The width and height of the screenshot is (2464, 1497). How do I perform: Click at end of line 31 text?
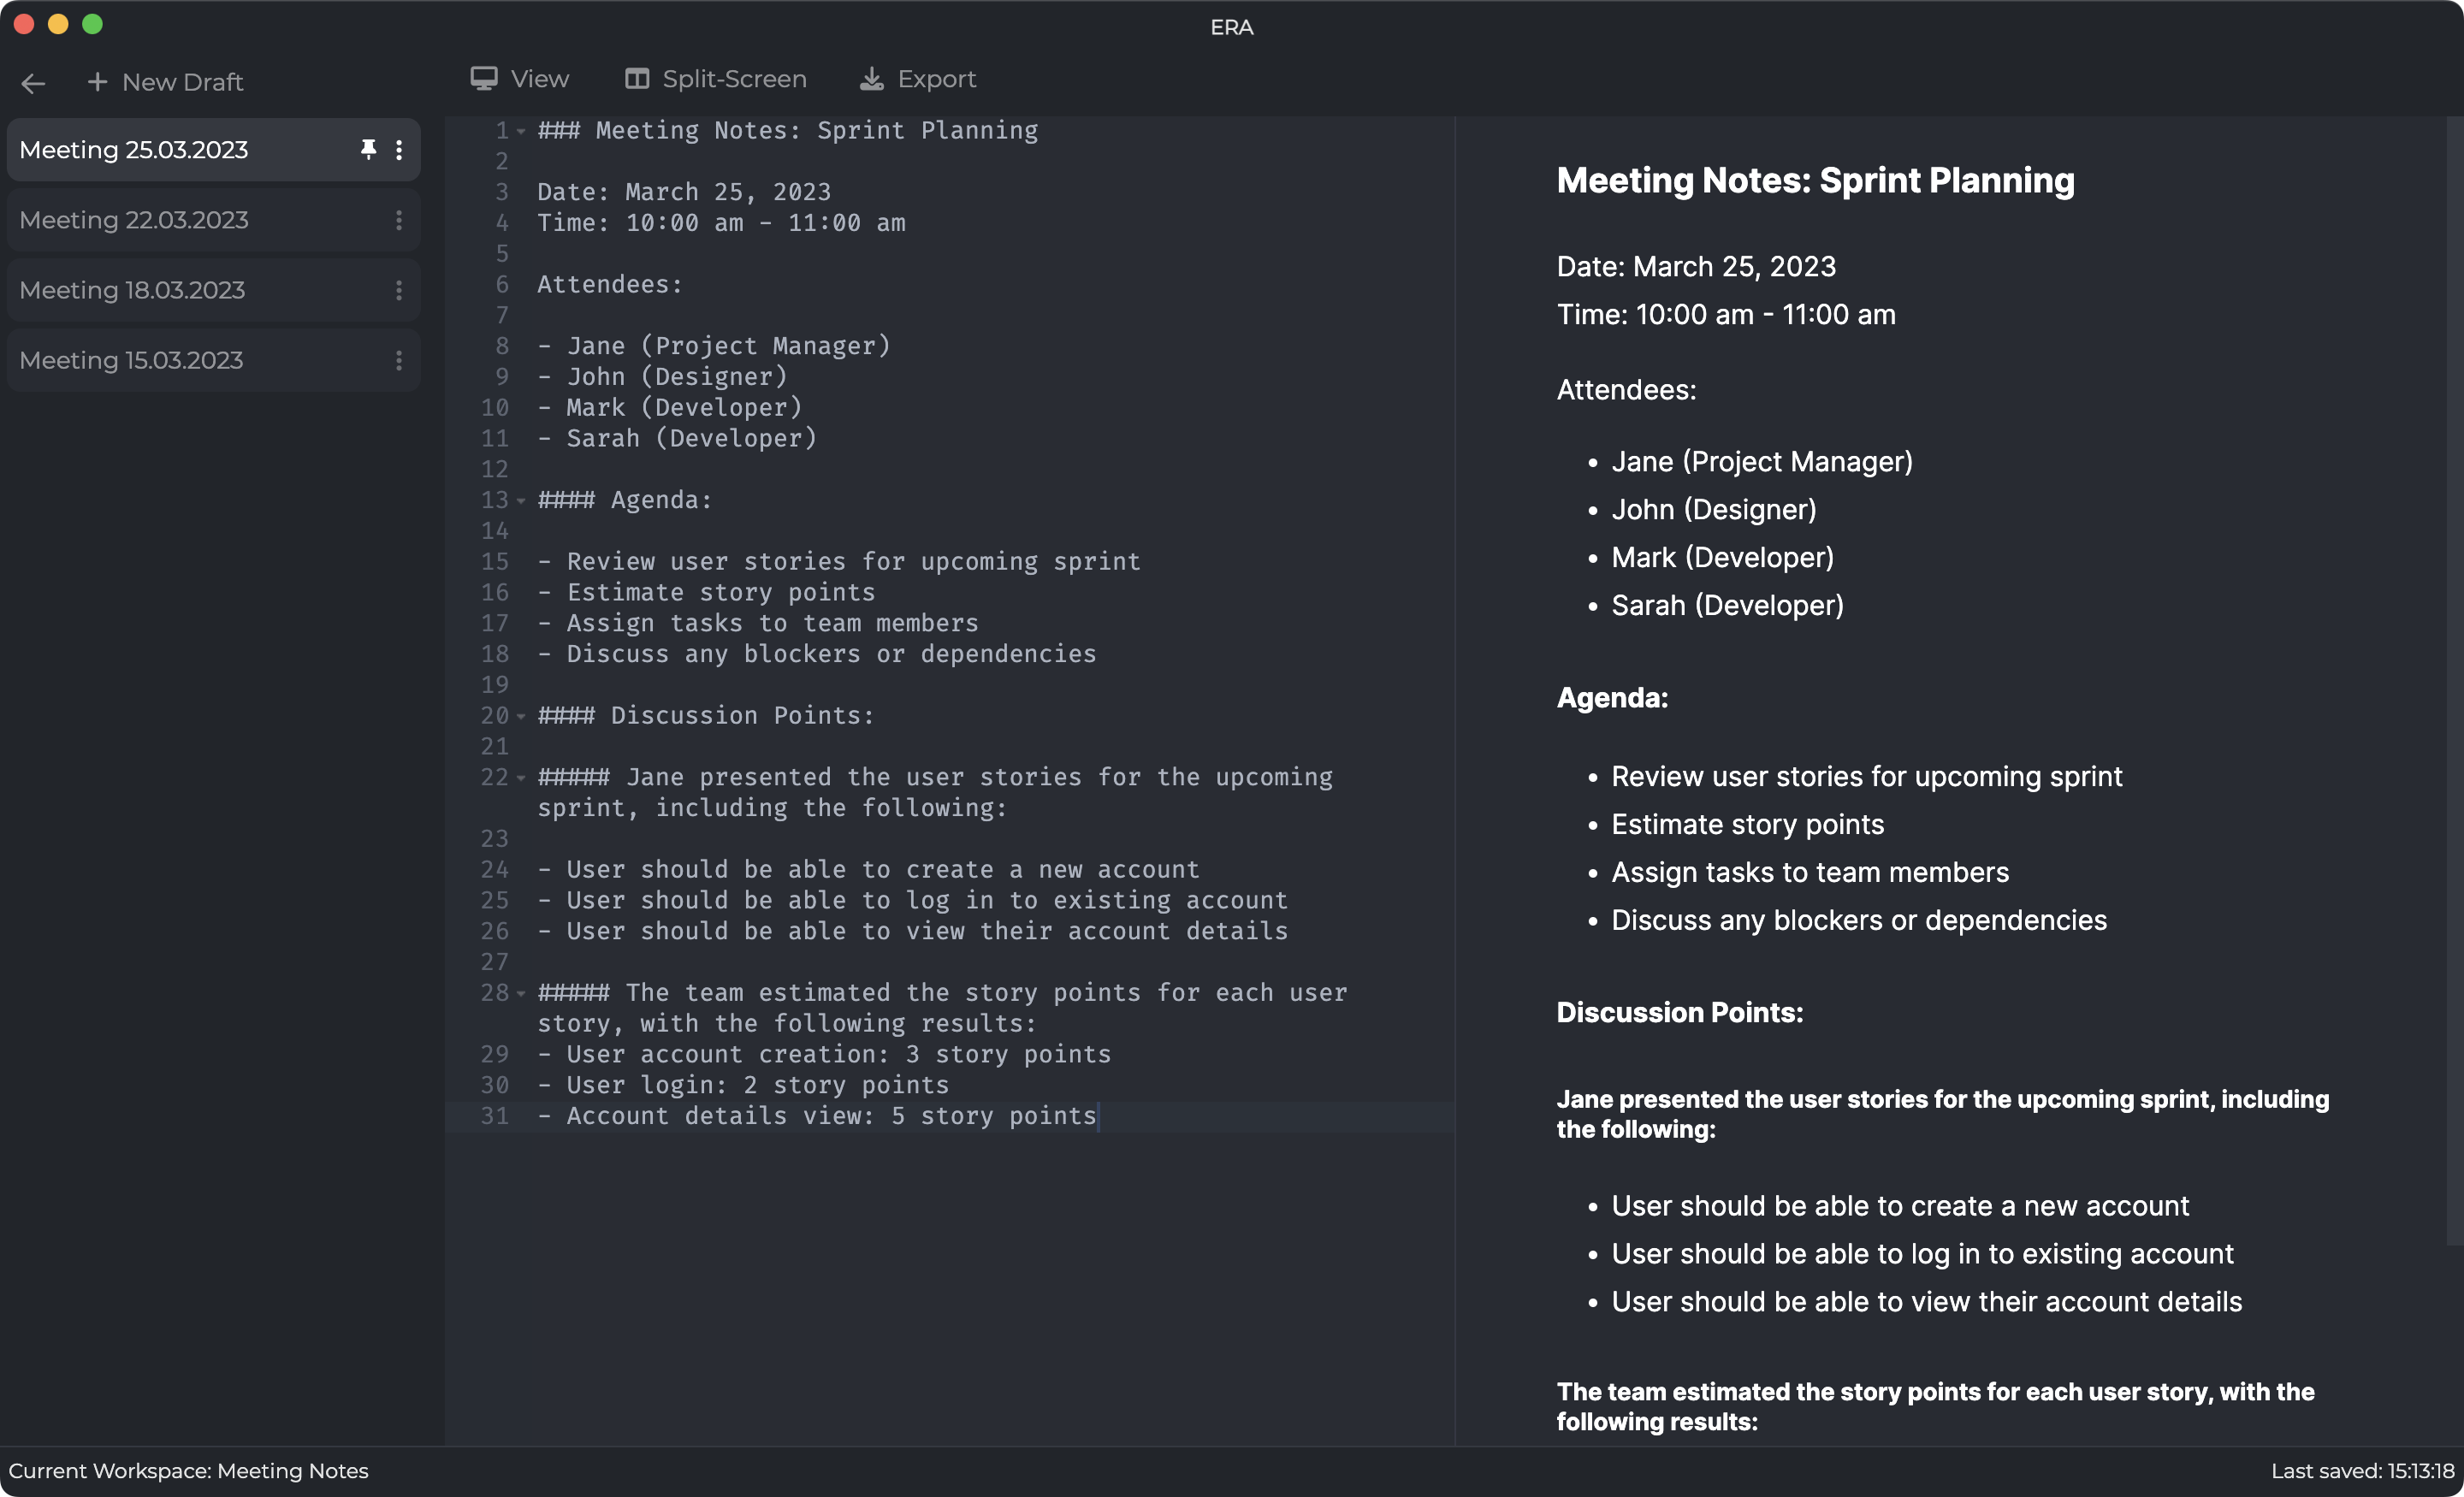point(1098,1116)
